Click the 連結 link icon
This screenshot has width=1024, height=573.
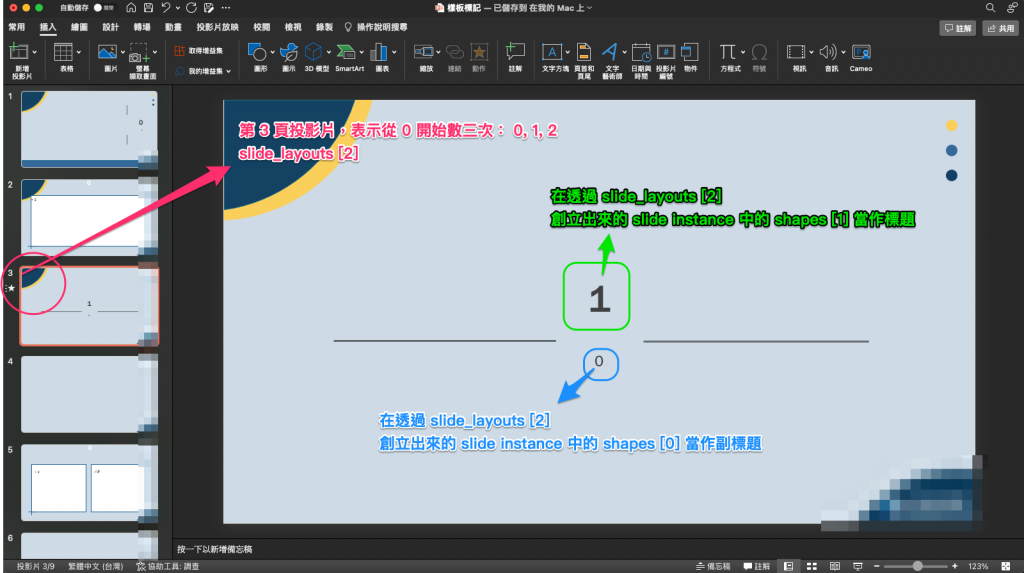click(x=455, y=52)
